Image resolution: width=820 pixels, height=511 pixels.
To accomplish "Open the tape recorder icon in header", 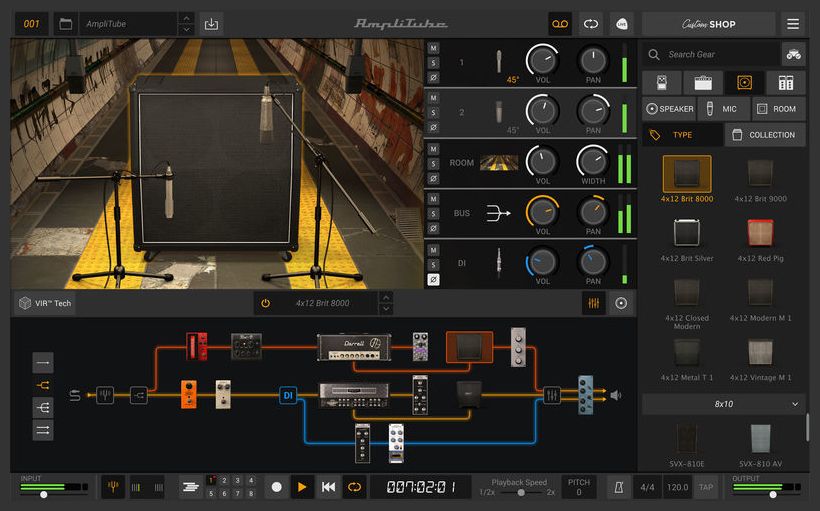I will point(560,24).
